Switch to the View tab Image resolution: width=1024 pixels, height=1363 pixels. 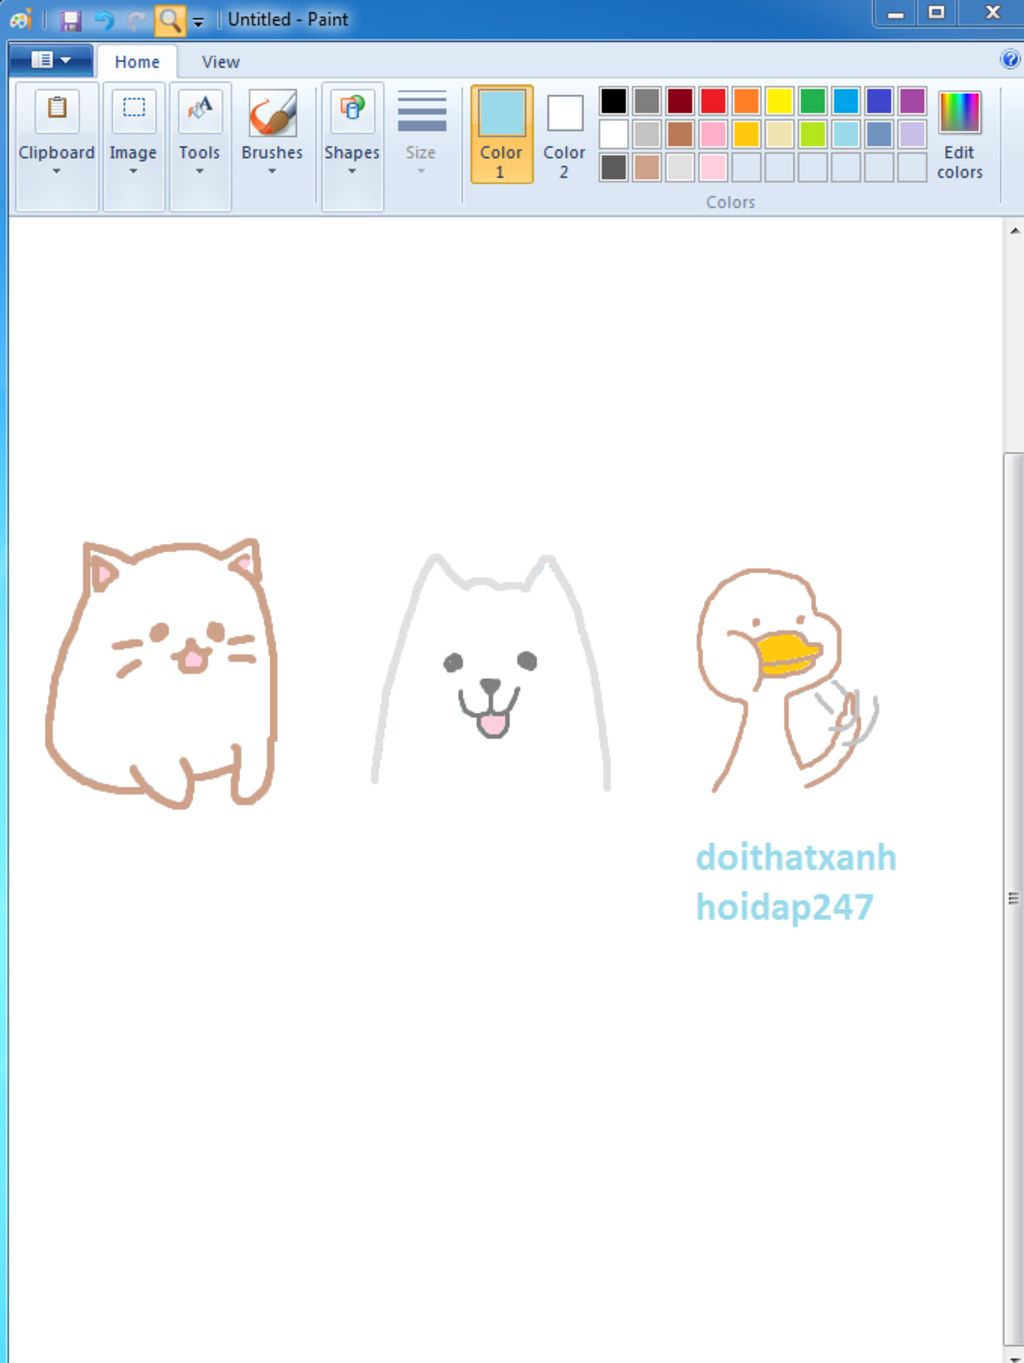coord(220,62)
